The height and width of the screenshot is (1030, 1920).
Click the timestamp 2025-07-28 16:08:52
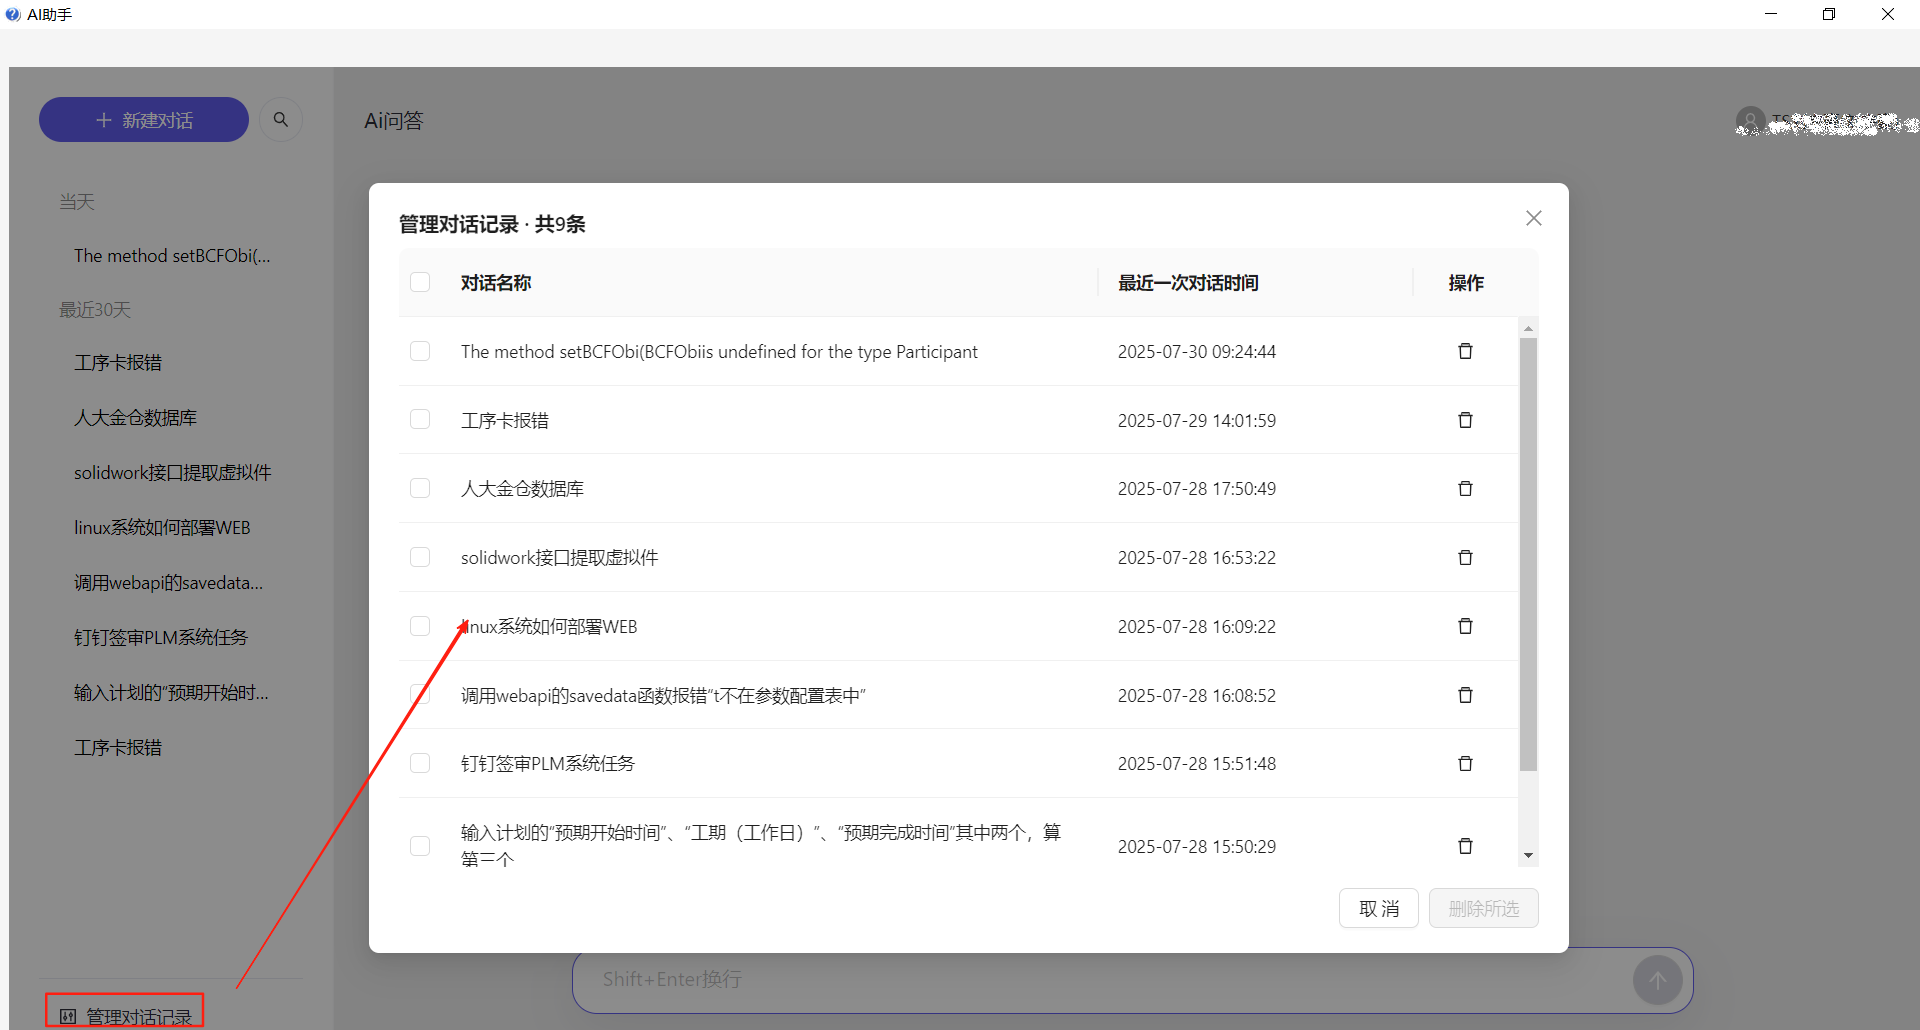(x=1197, y=696)
